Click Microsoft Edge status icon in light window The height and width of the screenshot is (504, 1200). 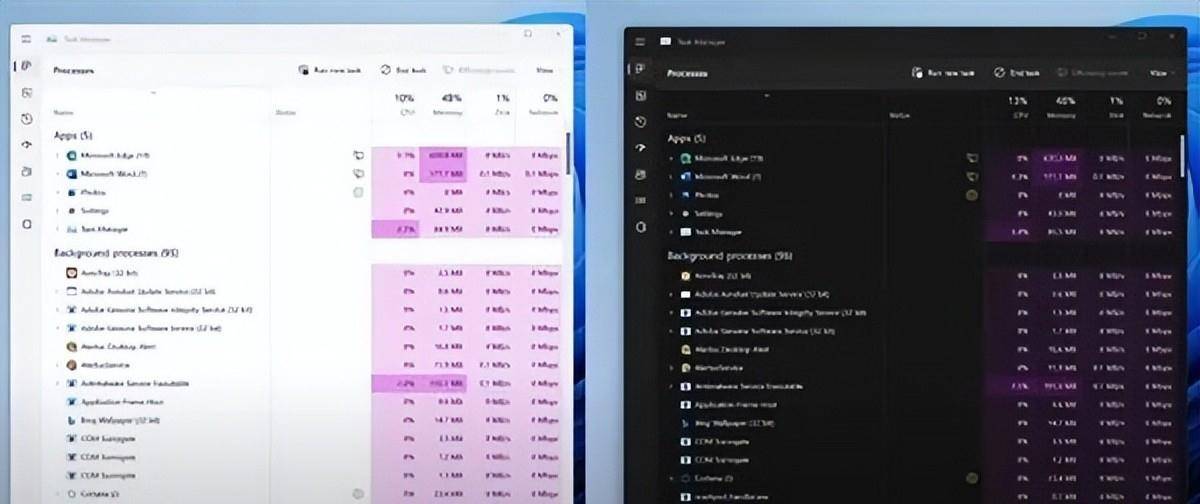(x=358, y=155)
